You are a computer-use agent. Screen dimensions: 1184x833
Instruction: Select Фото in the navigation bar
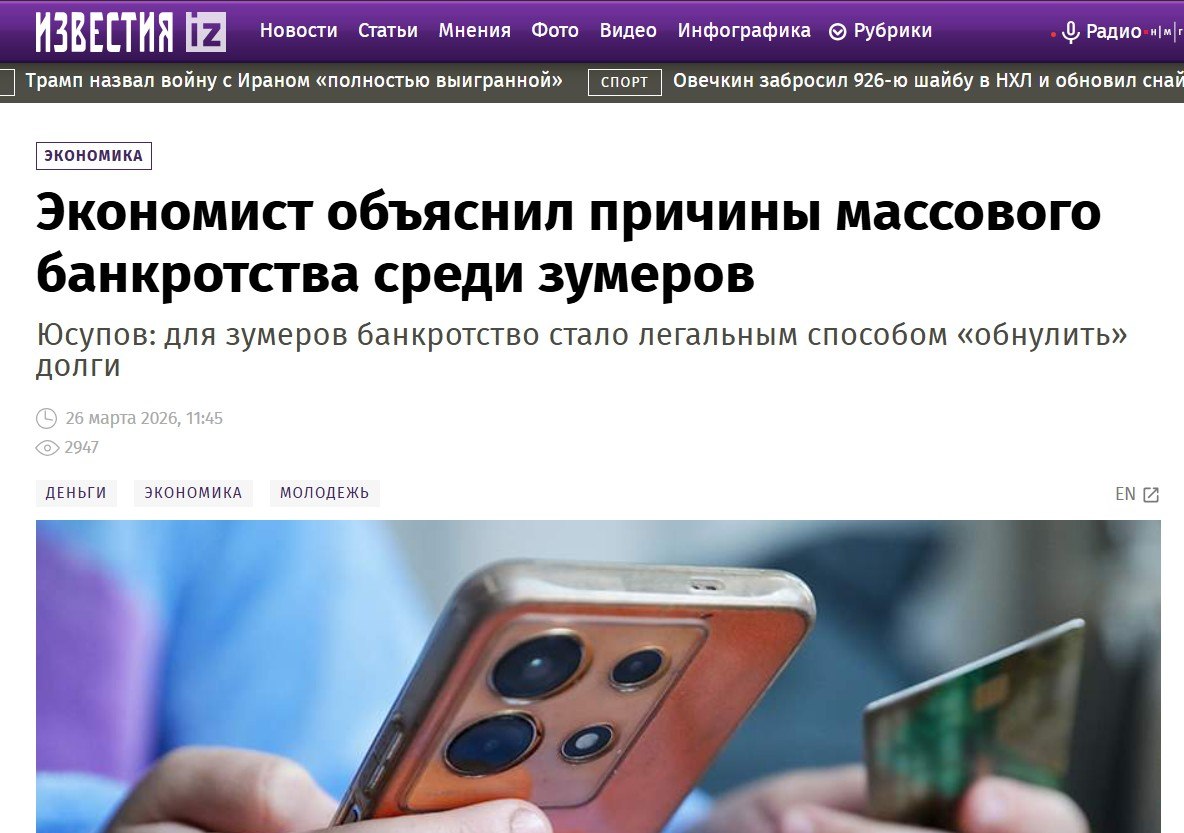(x=555, y=31)
